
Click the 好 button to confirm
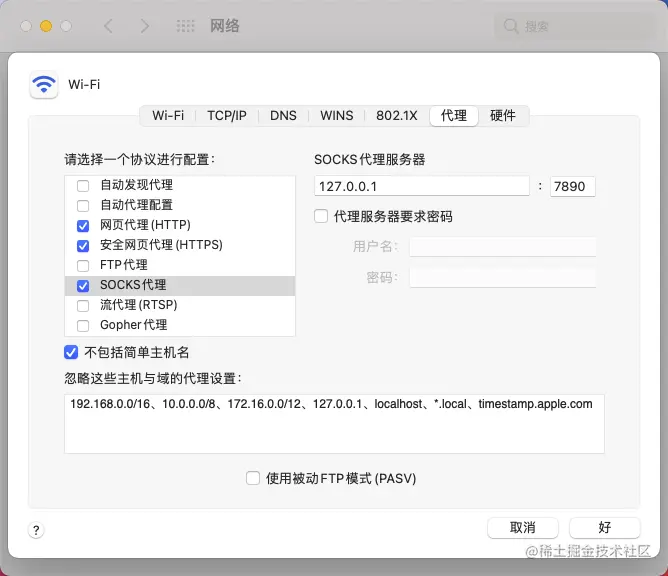(605, 527)
